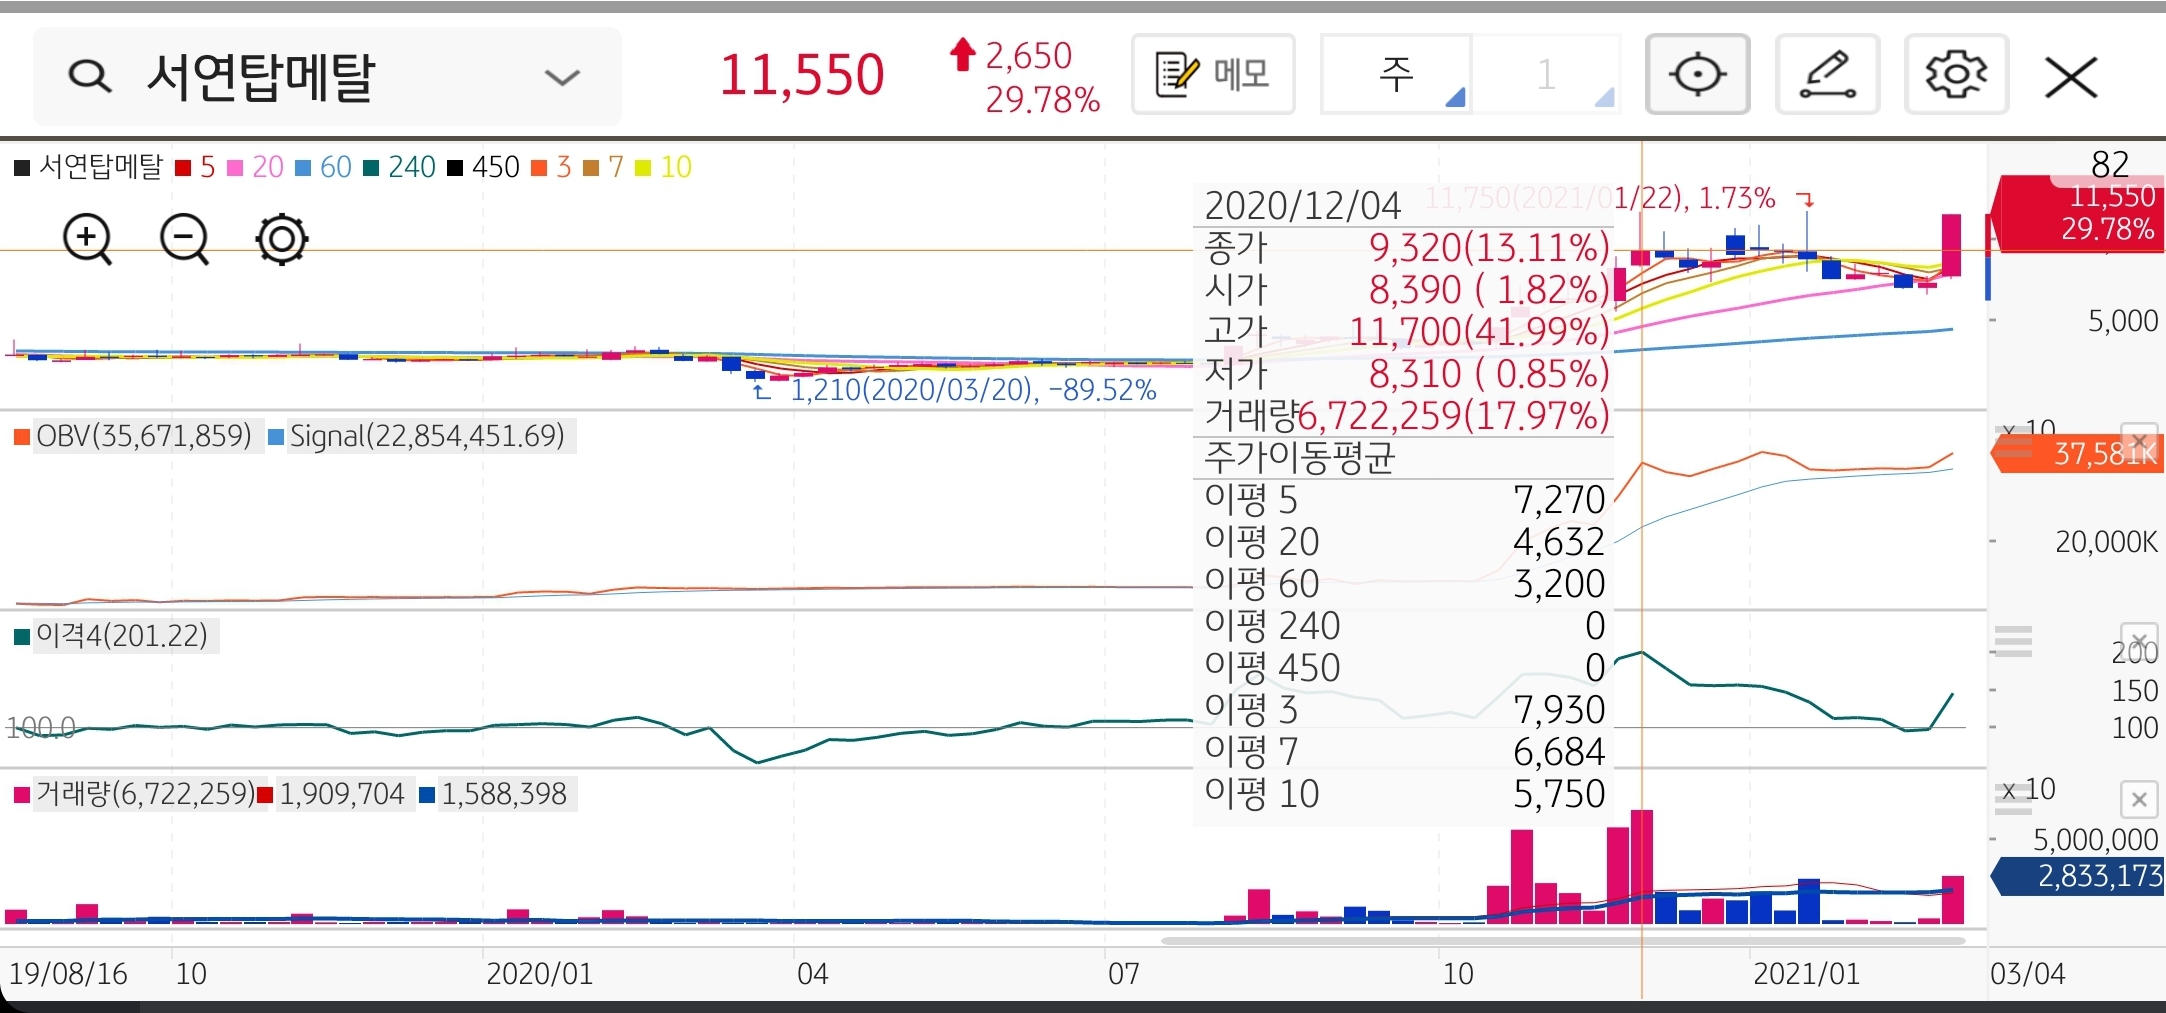Viewport: 2166px width, 1013px height.
Task: Click the 1,909,704 volume average label
Action: pyautogui.click(x=341, y=795)
